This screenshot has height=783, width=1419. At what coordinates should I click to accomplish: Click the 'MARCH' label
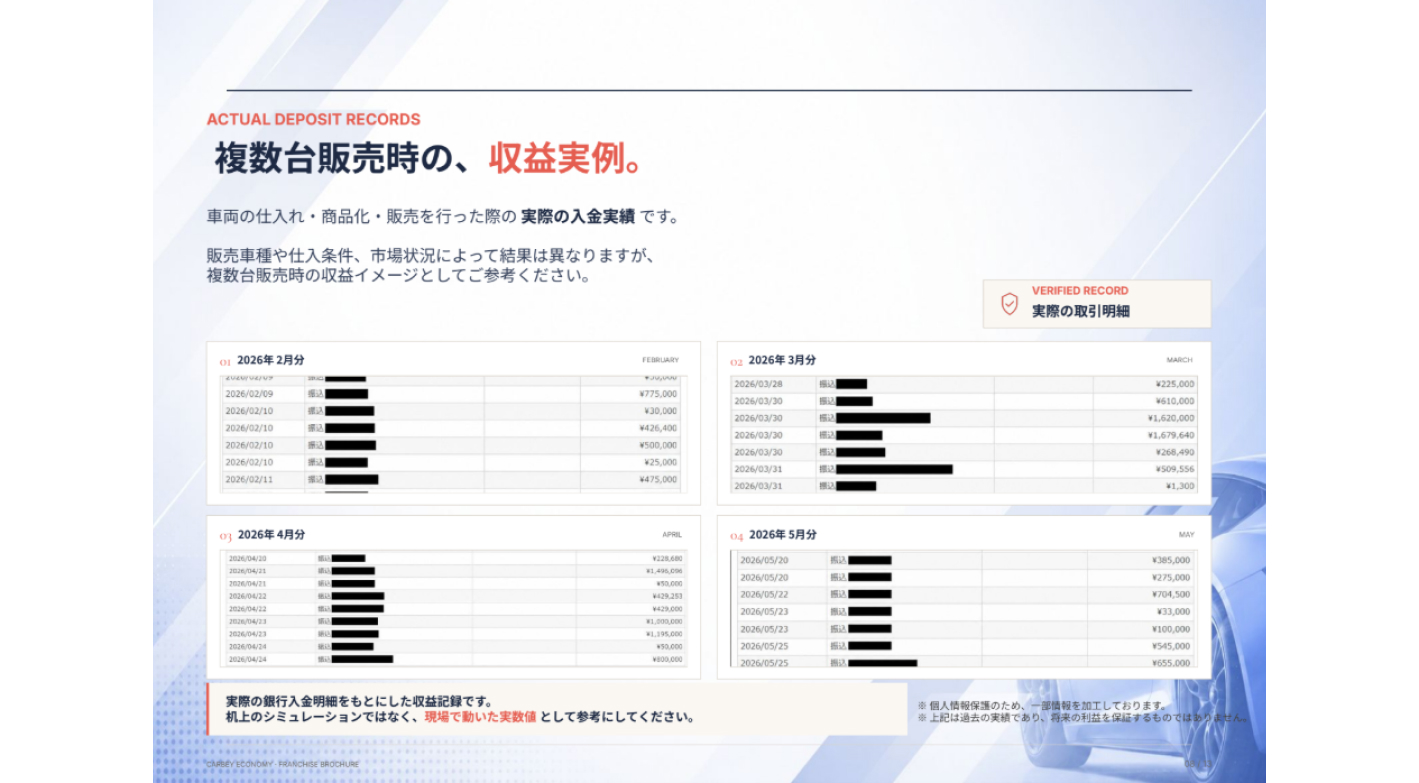pos(1179,360)
